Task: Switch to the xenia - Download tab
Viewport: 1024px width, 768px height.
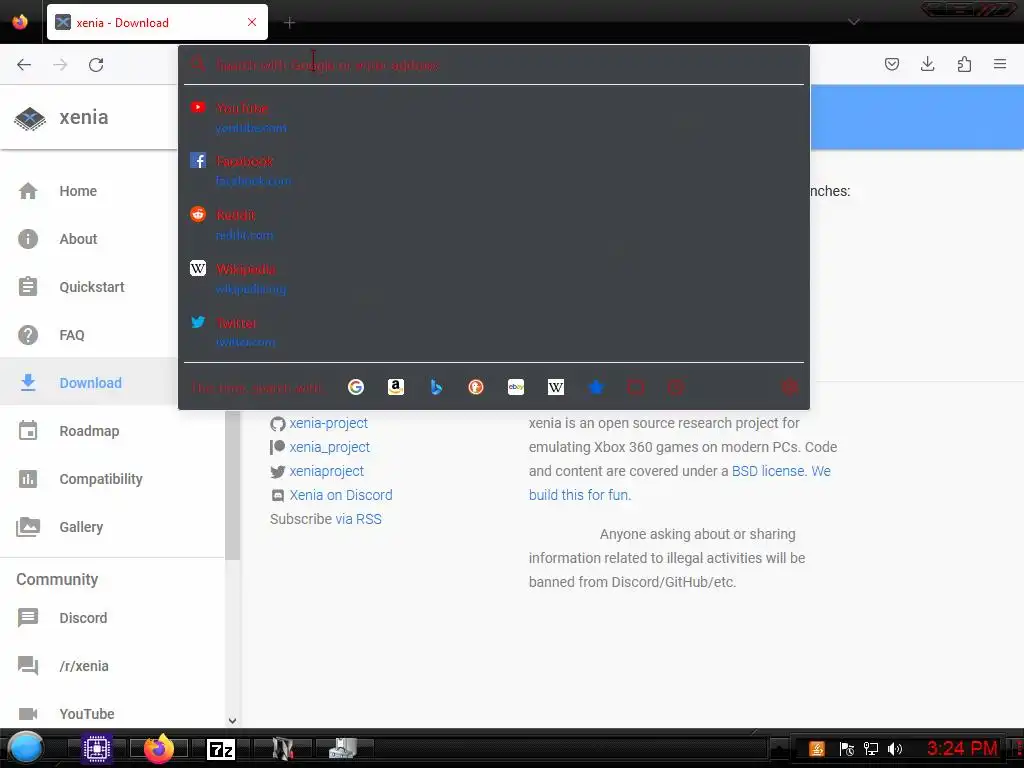Action: [157, 22]
